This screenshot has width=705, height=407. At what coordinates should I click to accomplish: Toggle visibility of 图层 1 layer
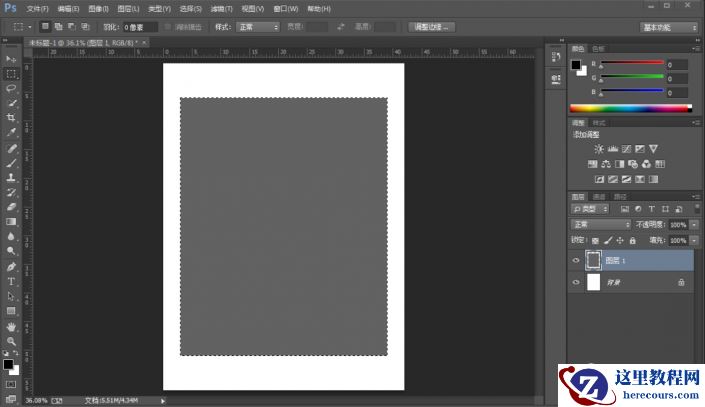pyautogui.click(x=576, y=260)
